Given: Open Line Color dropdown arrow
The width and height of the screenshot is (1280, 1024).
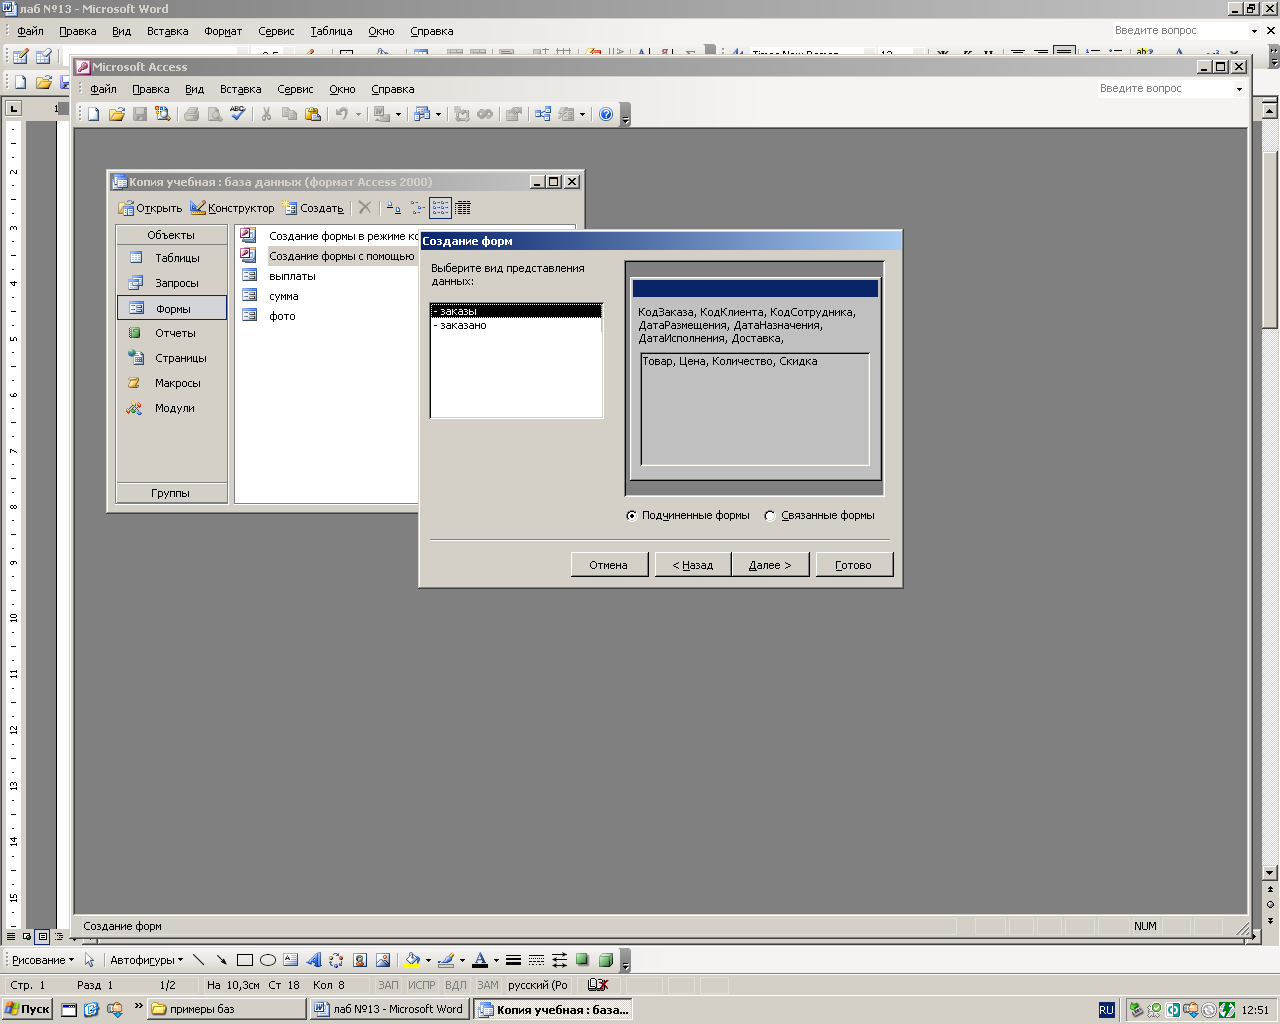Looking at the screenshot, I should coord(462,960).
